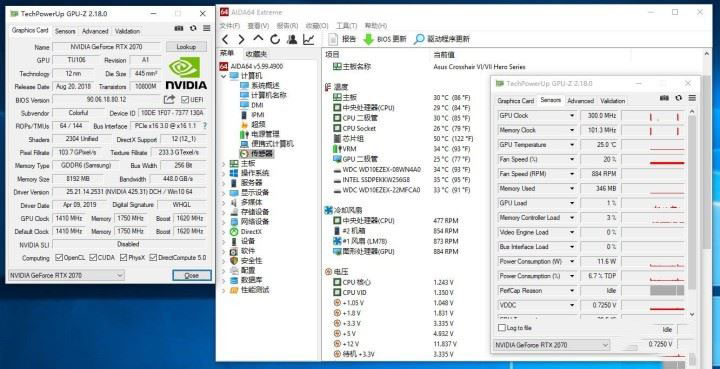This screenshot has width=720, height=369.
Task: Click the NVIDIA logo in GPU-Z
Action: coord(186,73)
